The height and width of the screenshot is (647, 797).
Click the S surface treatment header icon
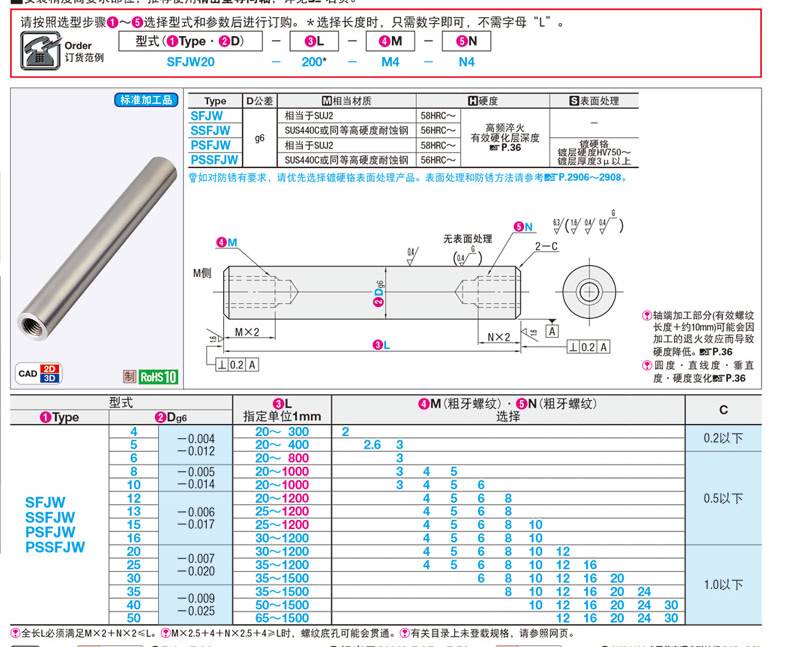[x=574, y=101]
